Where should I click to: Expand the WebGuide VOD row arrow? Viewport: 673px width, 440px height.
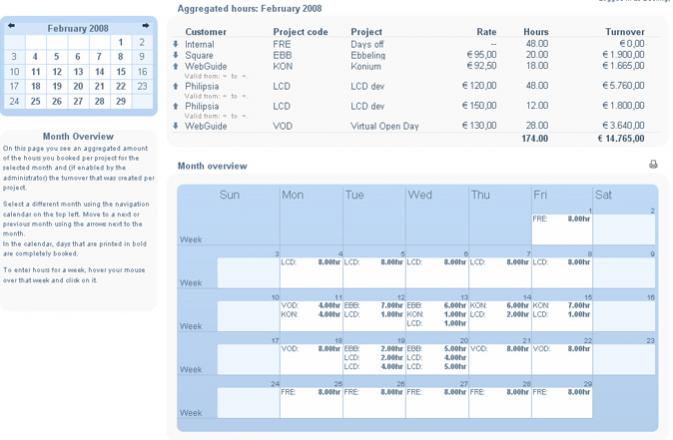(176, 126)
